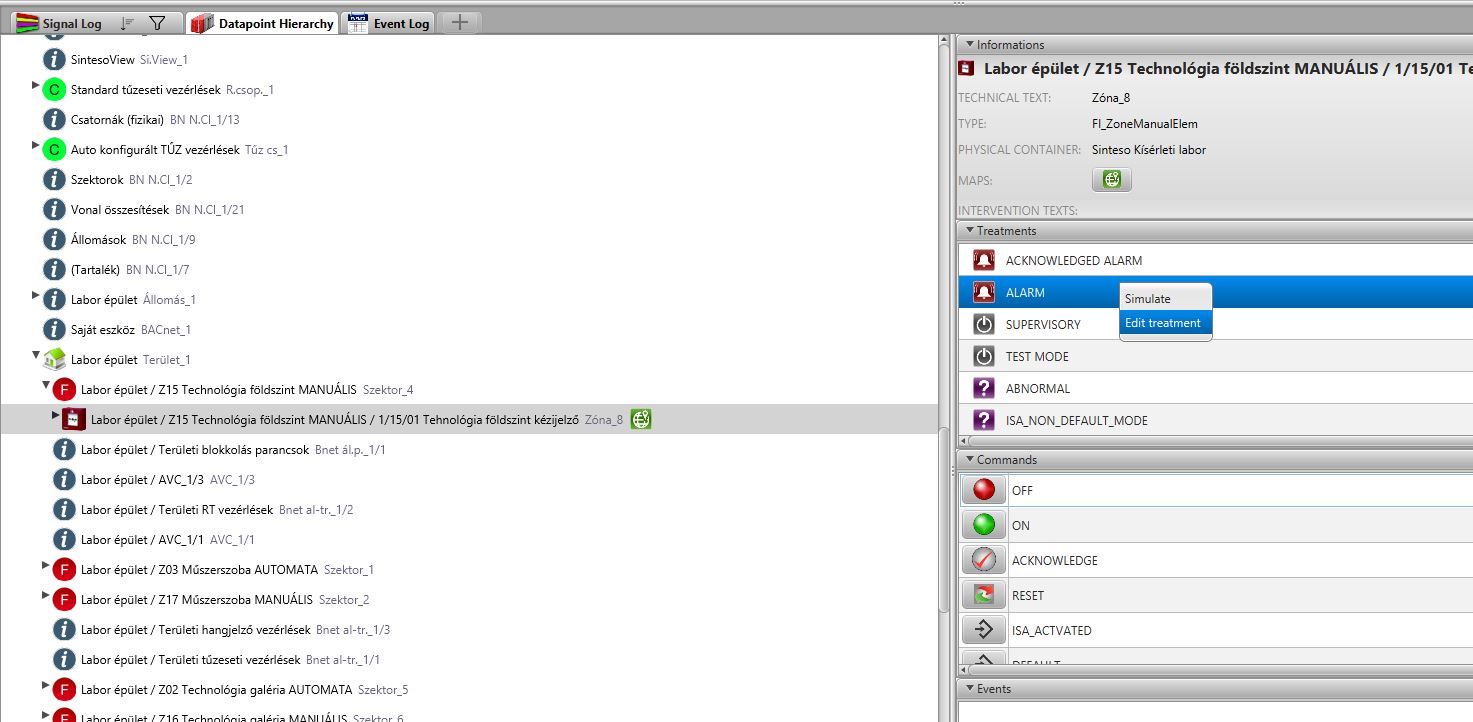
Task: Switch to the Event Log tab
Action: (389, 23)
